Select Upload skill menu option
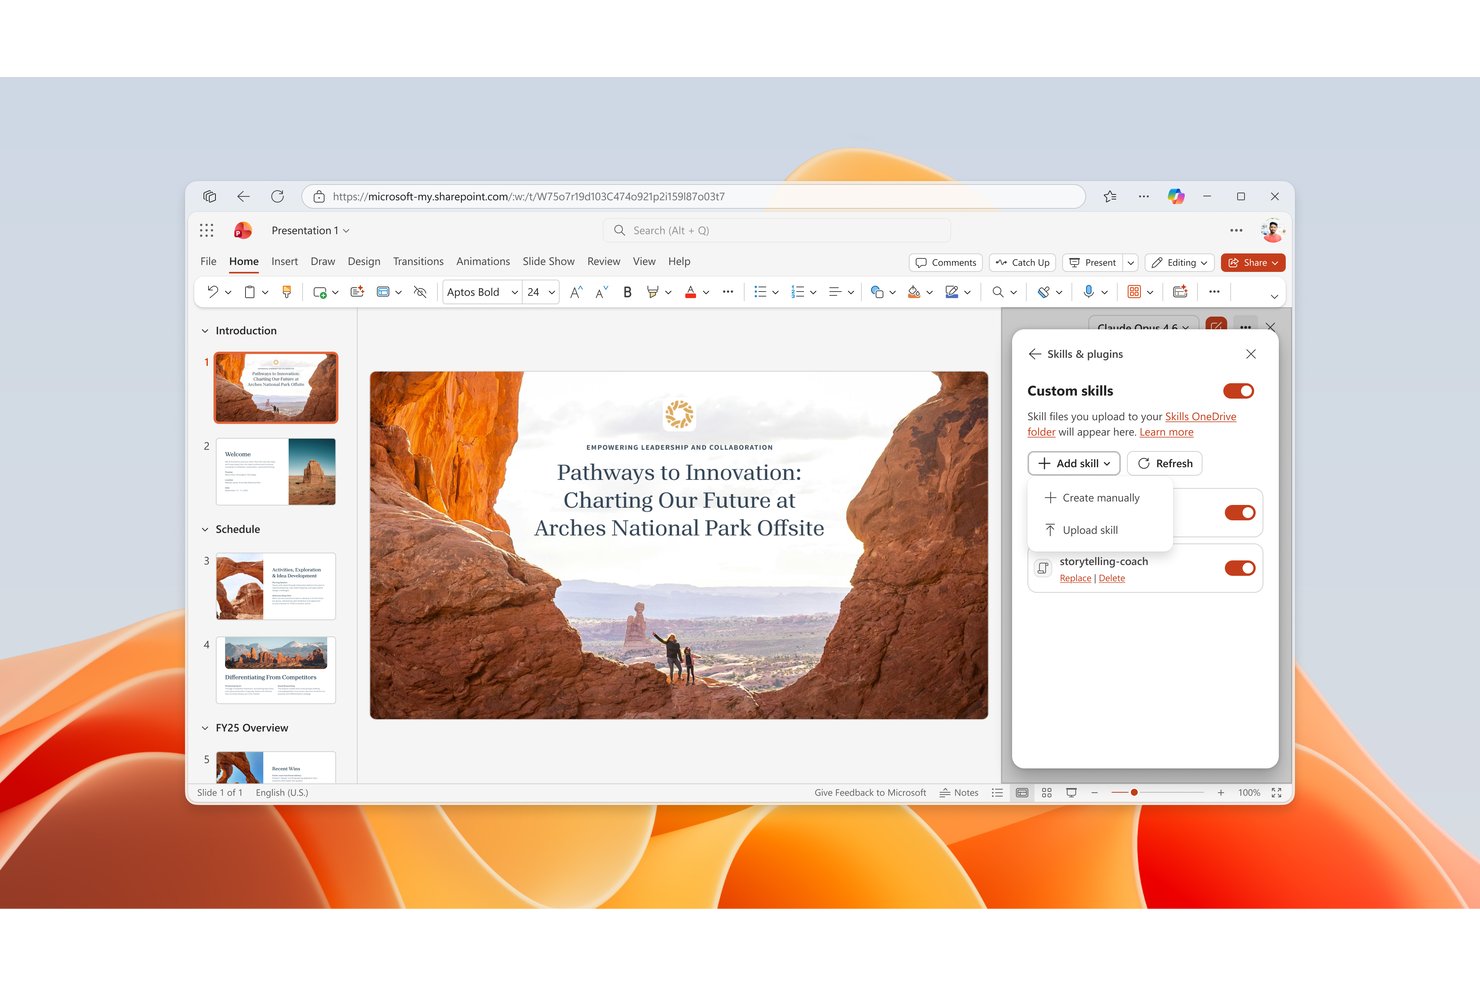Viewport: 1480px width, 987px height. tap(1100, 530)
